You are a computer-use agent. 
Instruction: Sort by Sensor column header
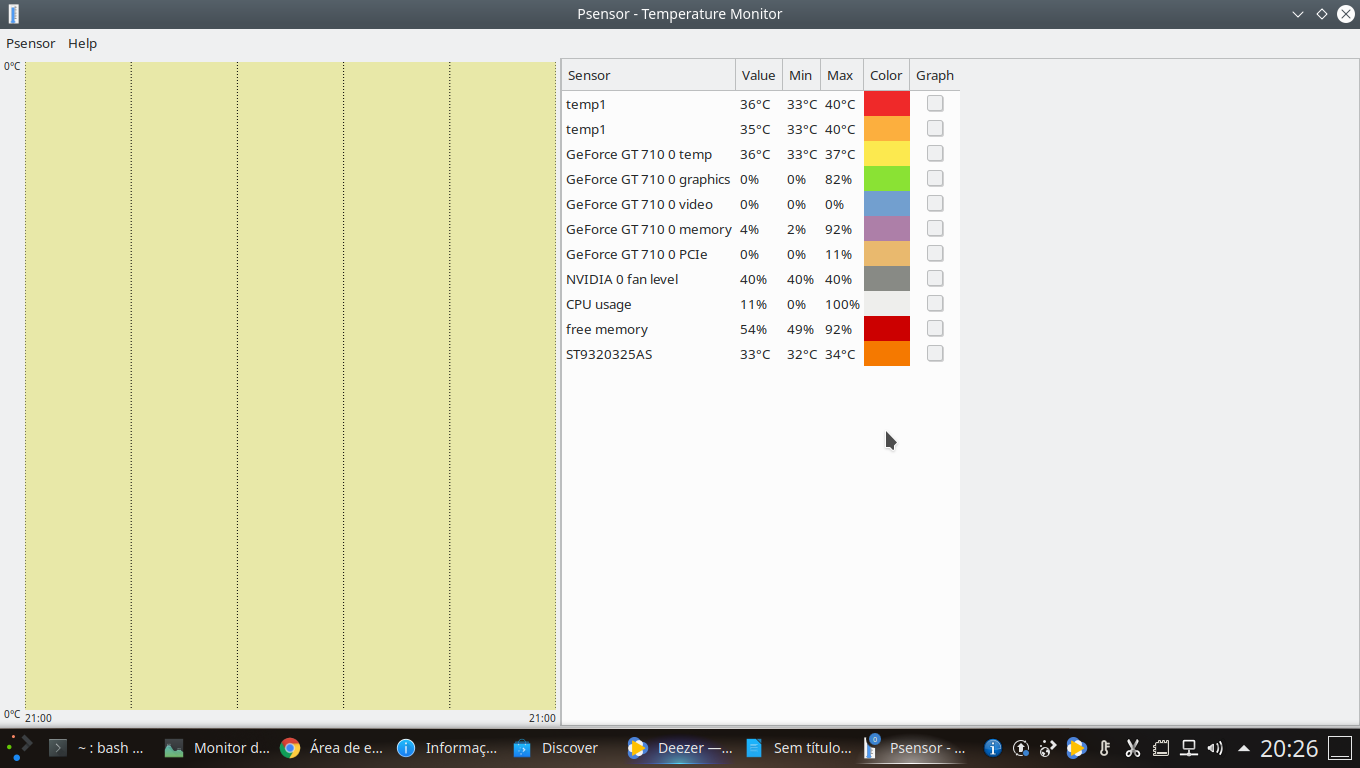(648, 75)
